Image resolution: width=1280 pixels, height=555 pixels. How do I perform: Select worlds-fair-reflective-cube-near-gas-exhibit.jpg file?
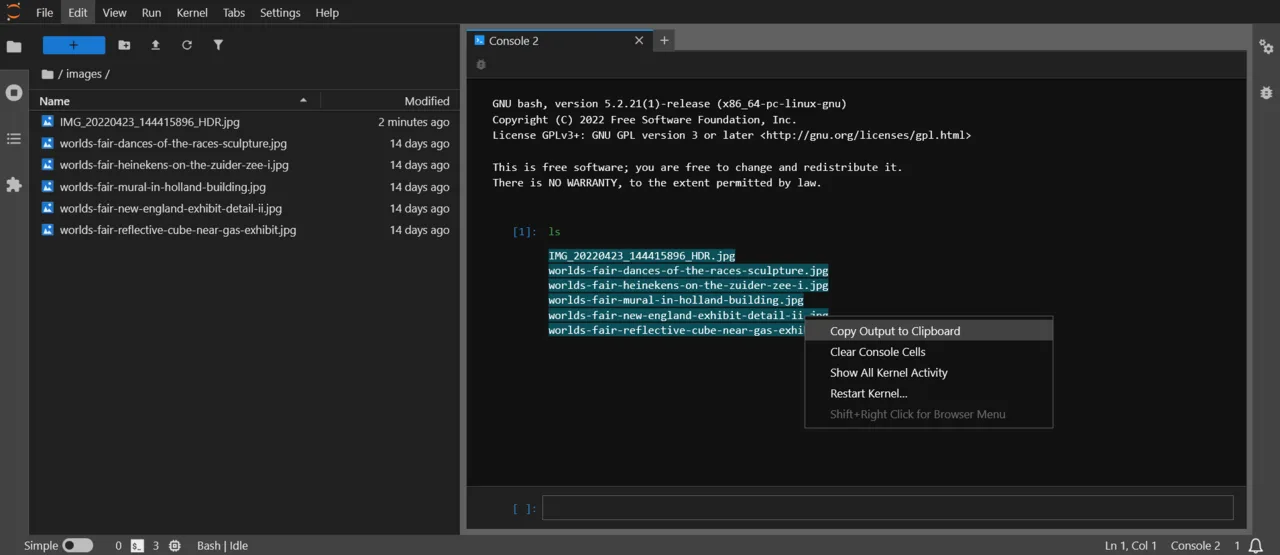tap(245, 230)
